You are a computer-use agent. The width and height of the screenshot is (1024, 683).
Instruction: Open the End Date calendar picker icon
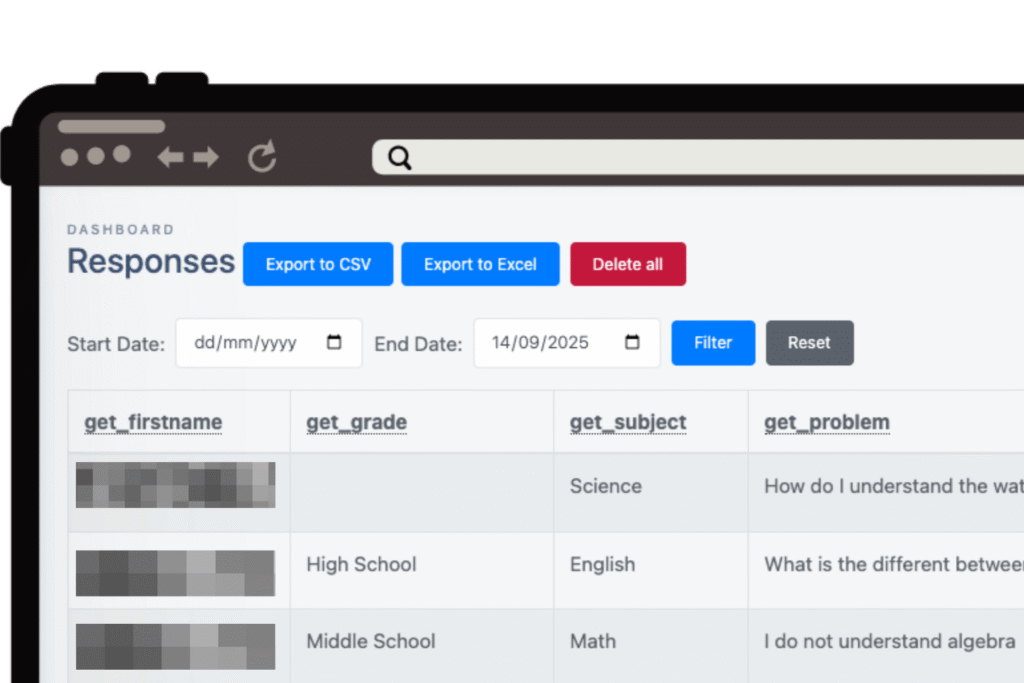coord(632,342)
